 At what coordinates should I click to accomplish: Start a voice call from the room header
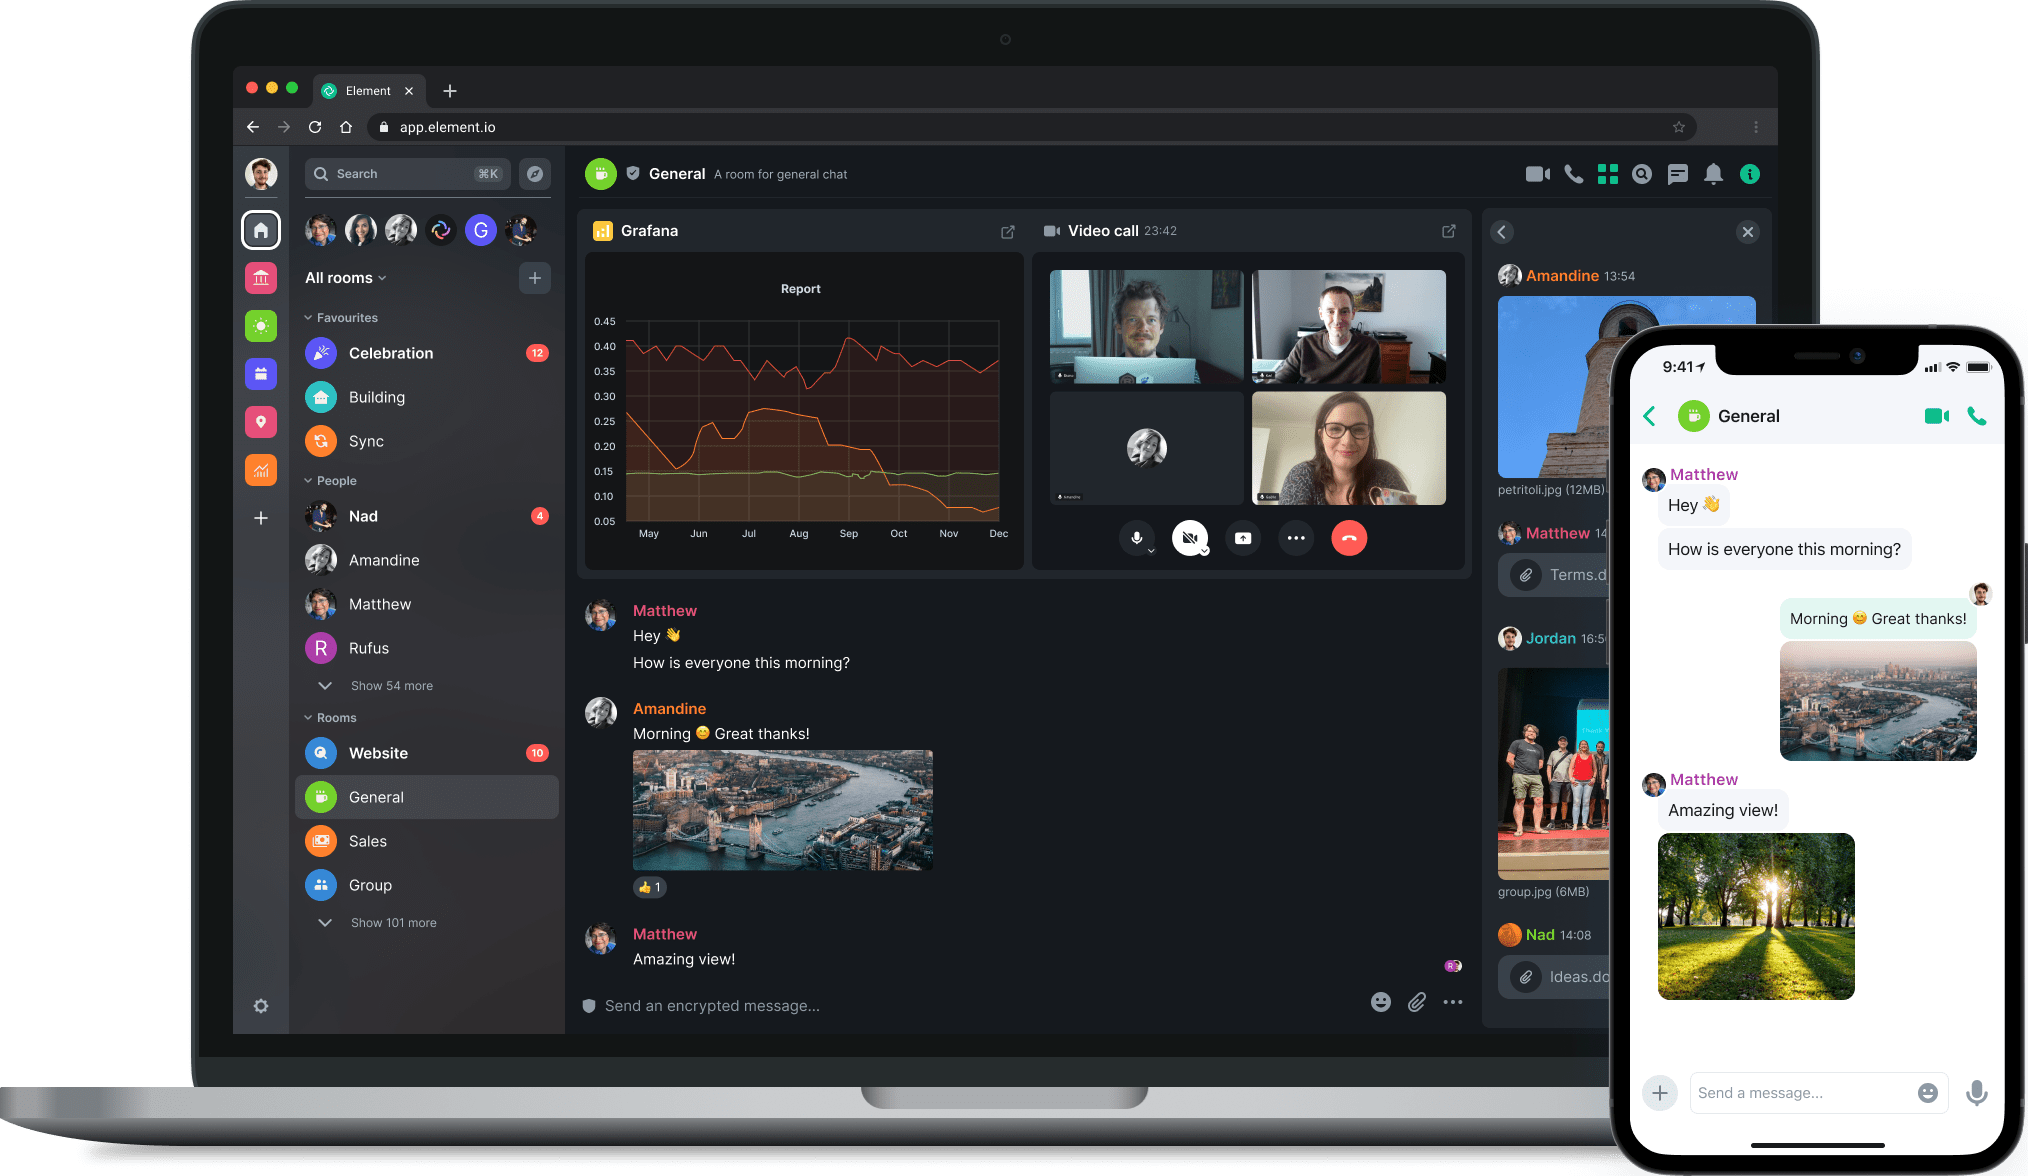1573,174
